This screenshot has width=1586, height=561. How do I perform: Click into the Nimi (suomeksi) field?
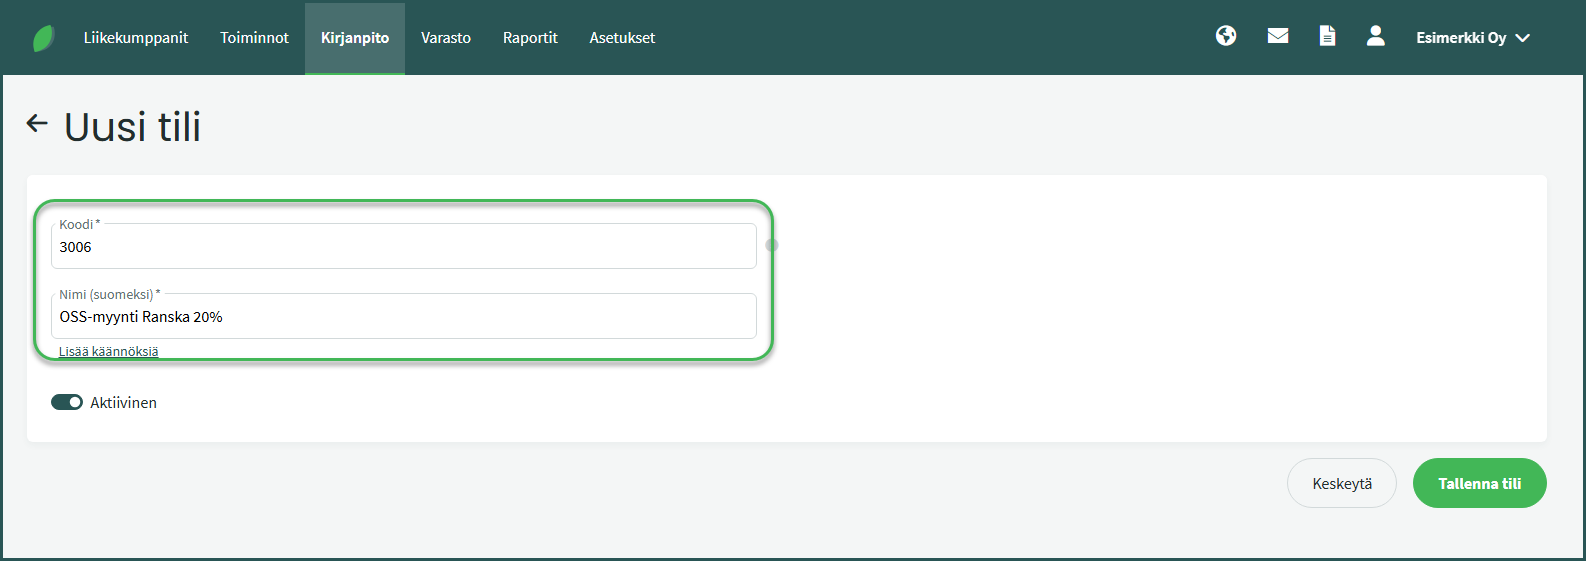(x=403, y=317)
